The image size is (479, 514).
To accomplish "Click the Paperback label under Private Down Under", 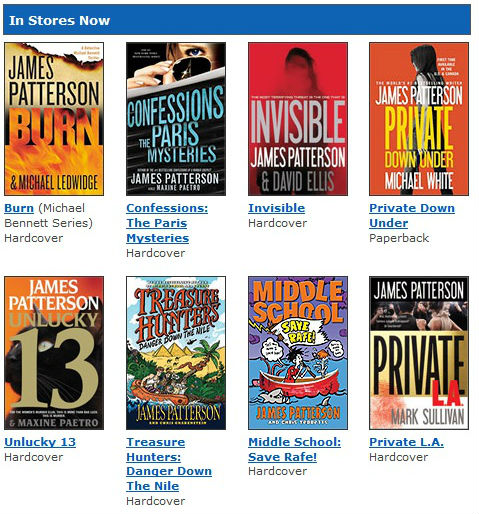I will 399,238.
